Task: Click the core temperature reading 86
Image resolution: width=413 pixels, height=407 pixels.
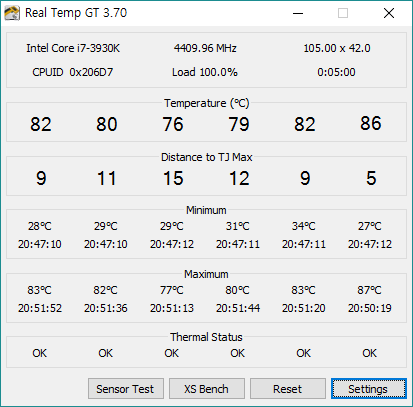Action: click(x=371, y=123)
